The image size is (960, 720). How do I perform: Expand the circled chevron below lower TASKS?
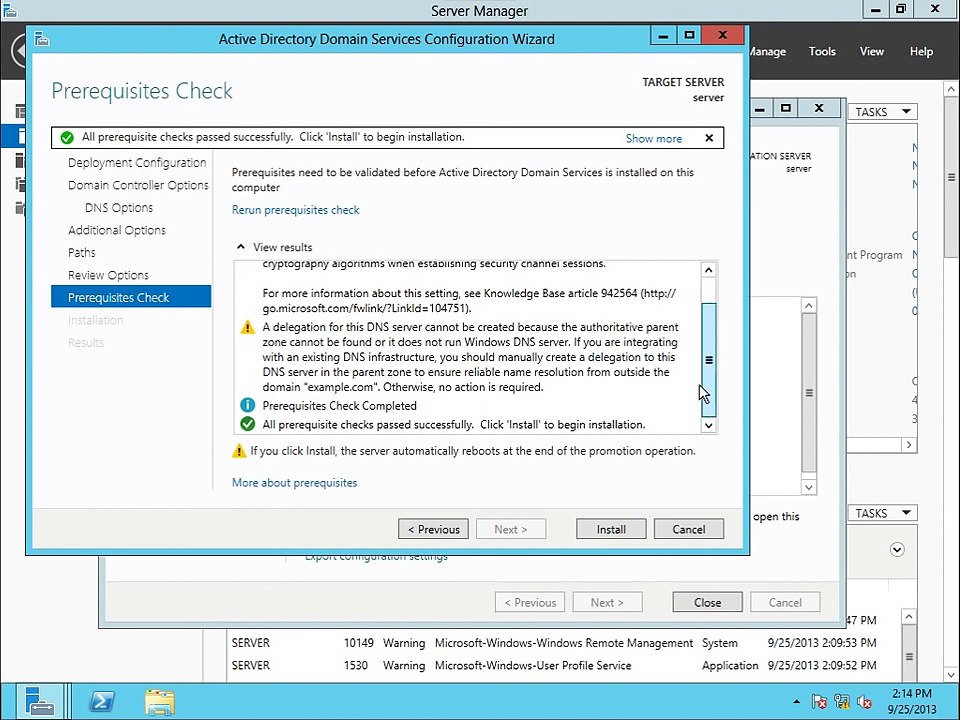[x=897, y=550]
